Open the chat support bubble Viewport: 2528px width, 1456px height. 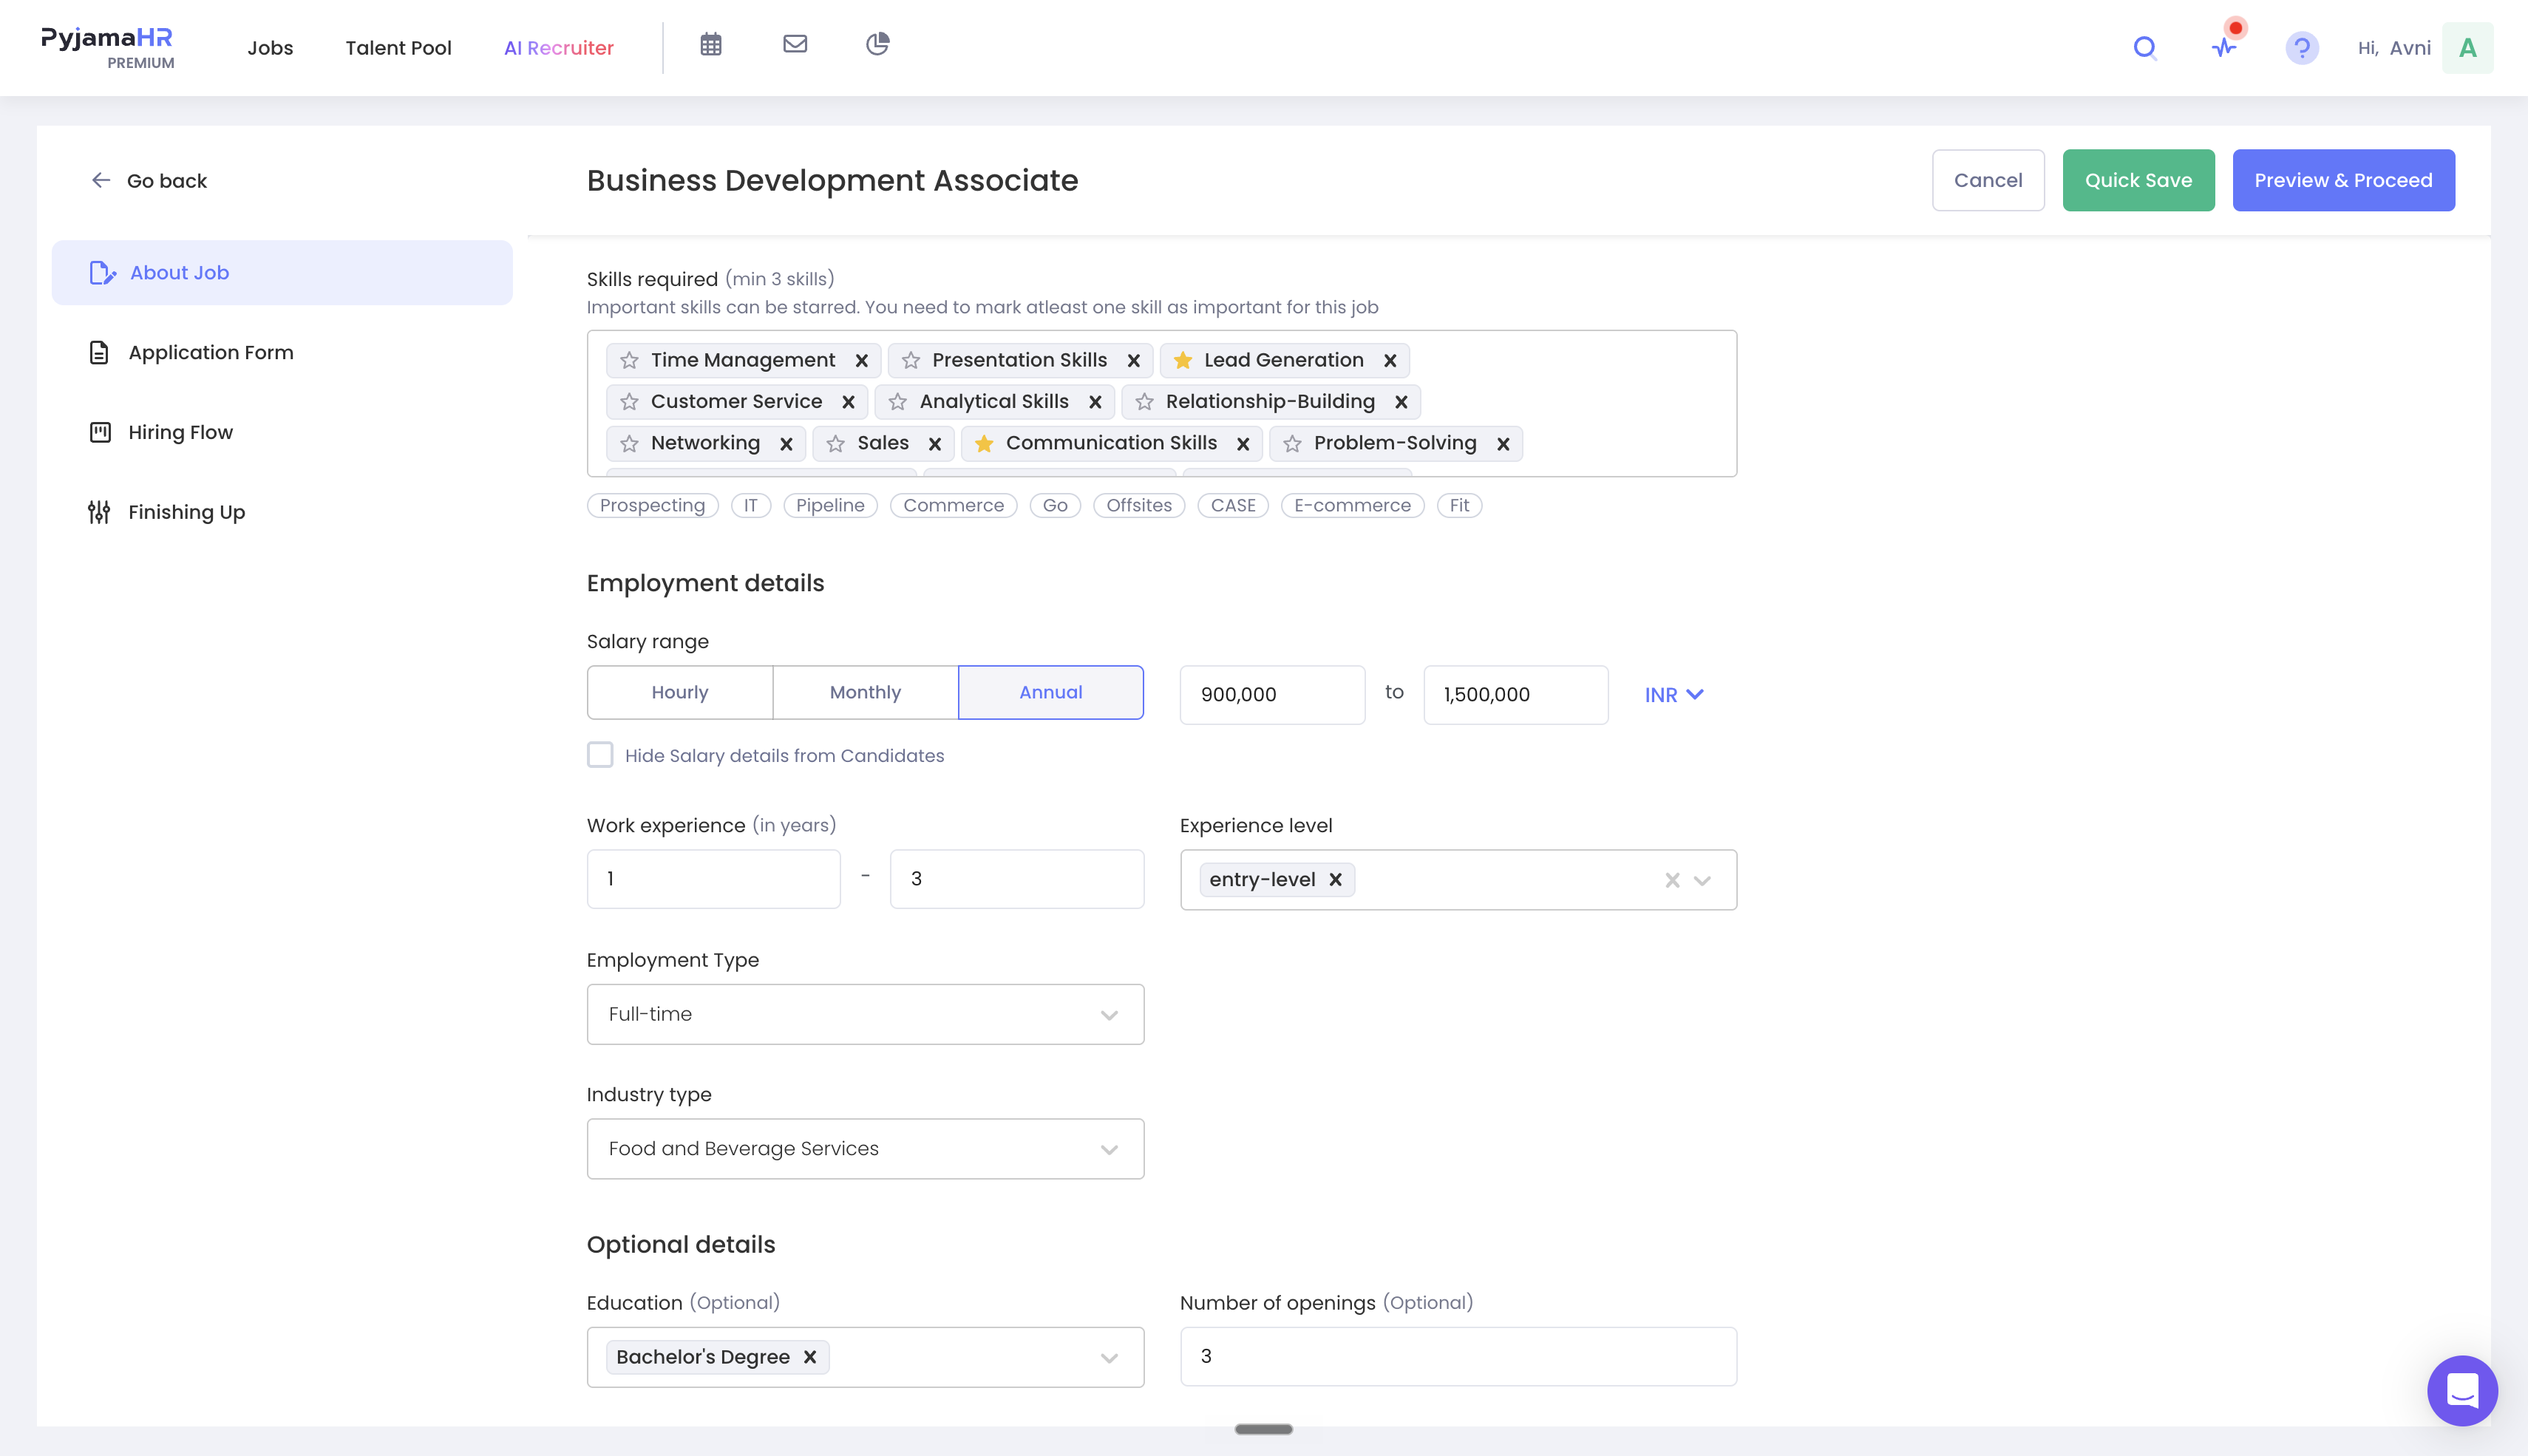click(x=2462, y=1390)
